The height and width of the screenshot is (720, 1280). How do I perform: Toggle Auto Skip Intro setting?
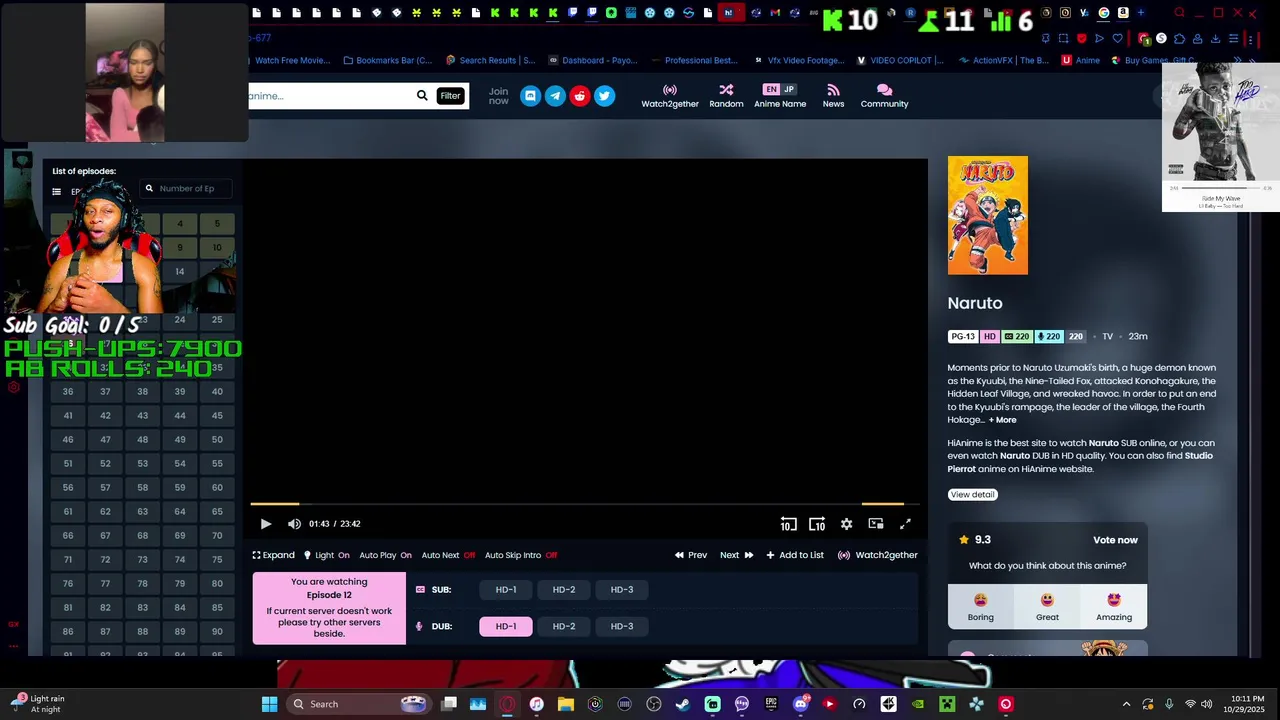[x=521, y=555]
